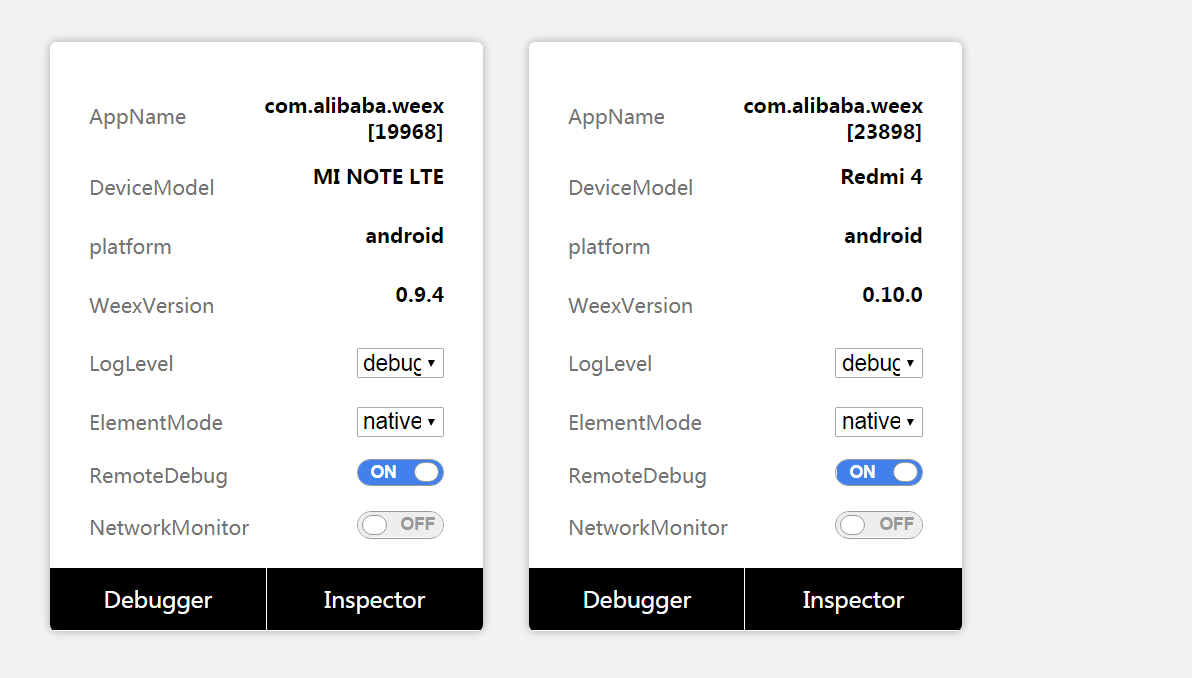Click the Debugger button for MI NOTE LTE
The height and width of the screenshot is (678, 1192).
click(157, 599)
